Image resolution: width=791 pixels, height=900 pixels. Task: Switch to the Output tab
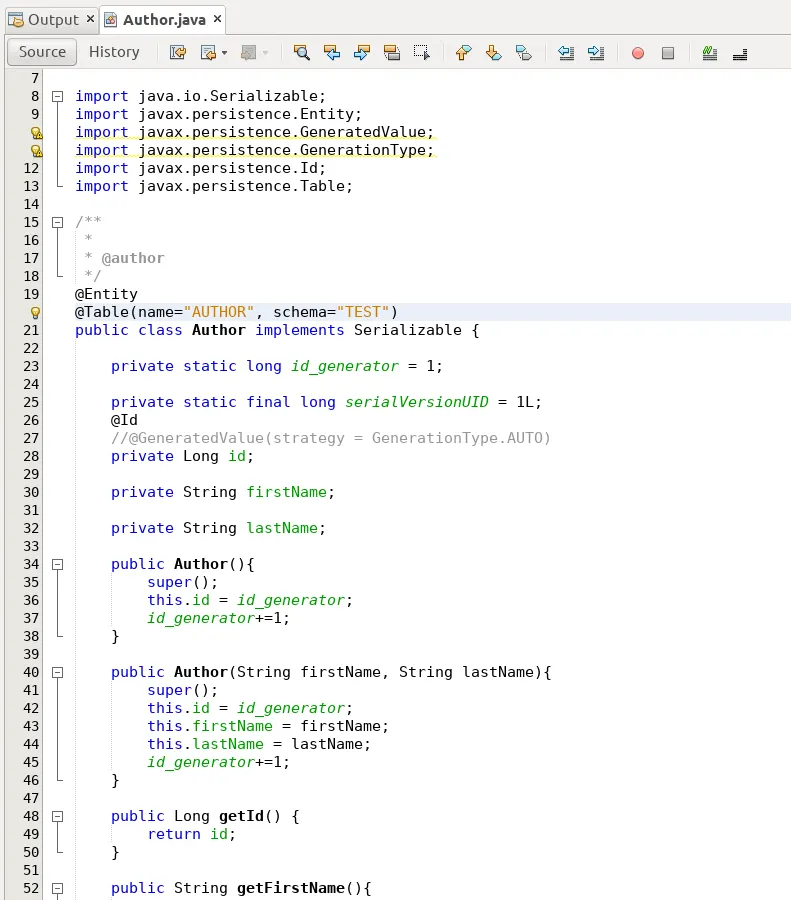pyautogui.click(x=53, y=20)
